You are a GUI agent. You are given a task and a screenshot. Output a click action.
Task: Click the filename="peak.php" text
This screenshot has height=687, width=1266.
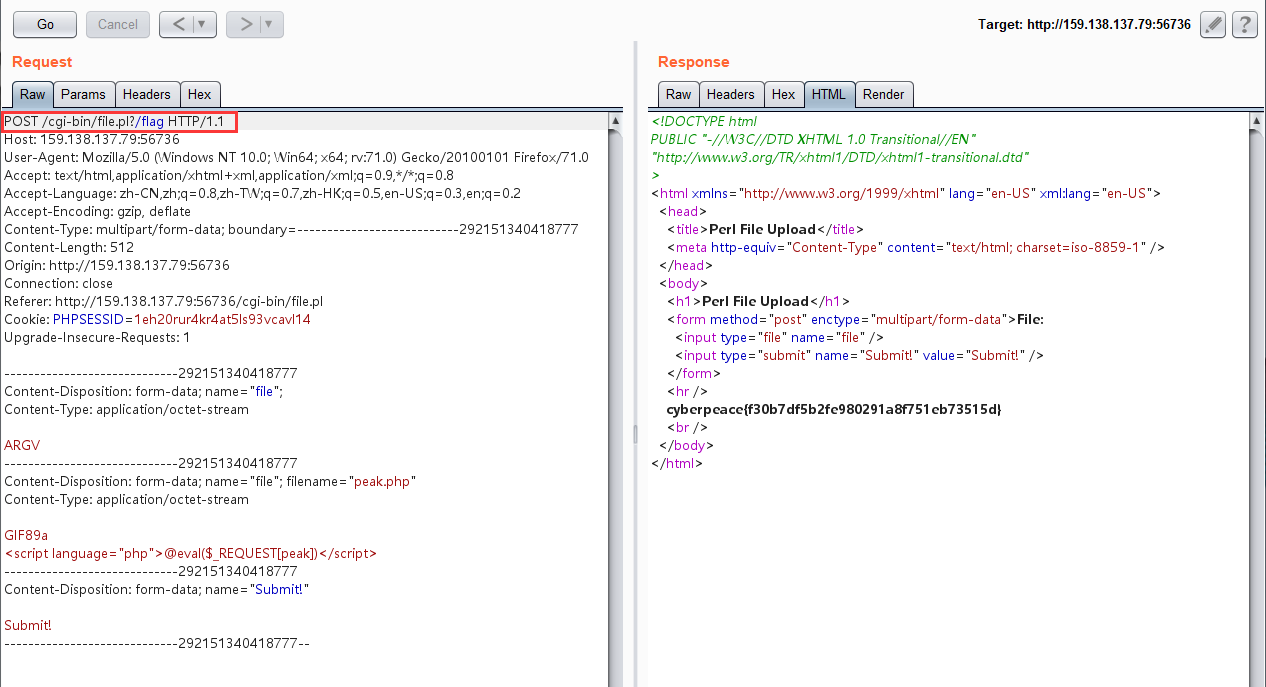tap(351, 482)
